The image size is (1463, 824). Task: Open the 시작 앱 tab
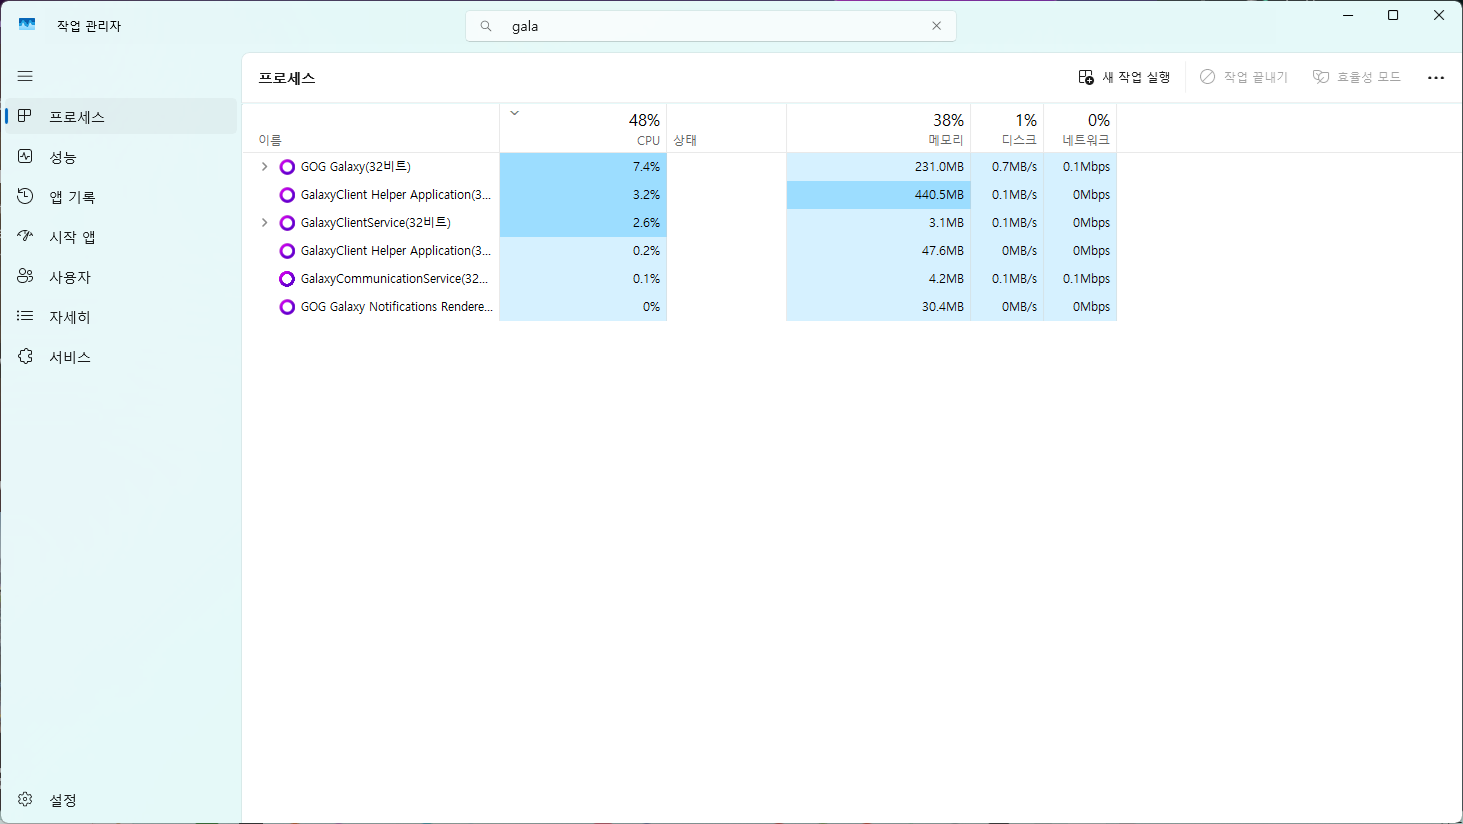[x=121, y=236]
